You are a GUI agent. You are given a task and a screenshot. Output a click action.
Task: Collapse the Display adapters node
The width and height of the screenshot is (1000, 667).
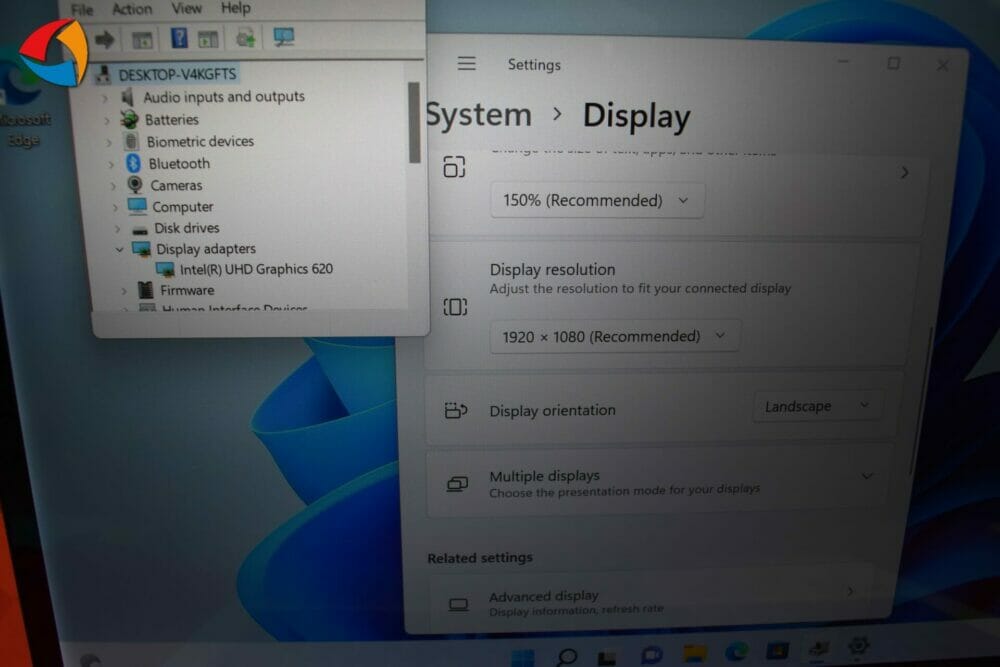click(x=119, y=249)
